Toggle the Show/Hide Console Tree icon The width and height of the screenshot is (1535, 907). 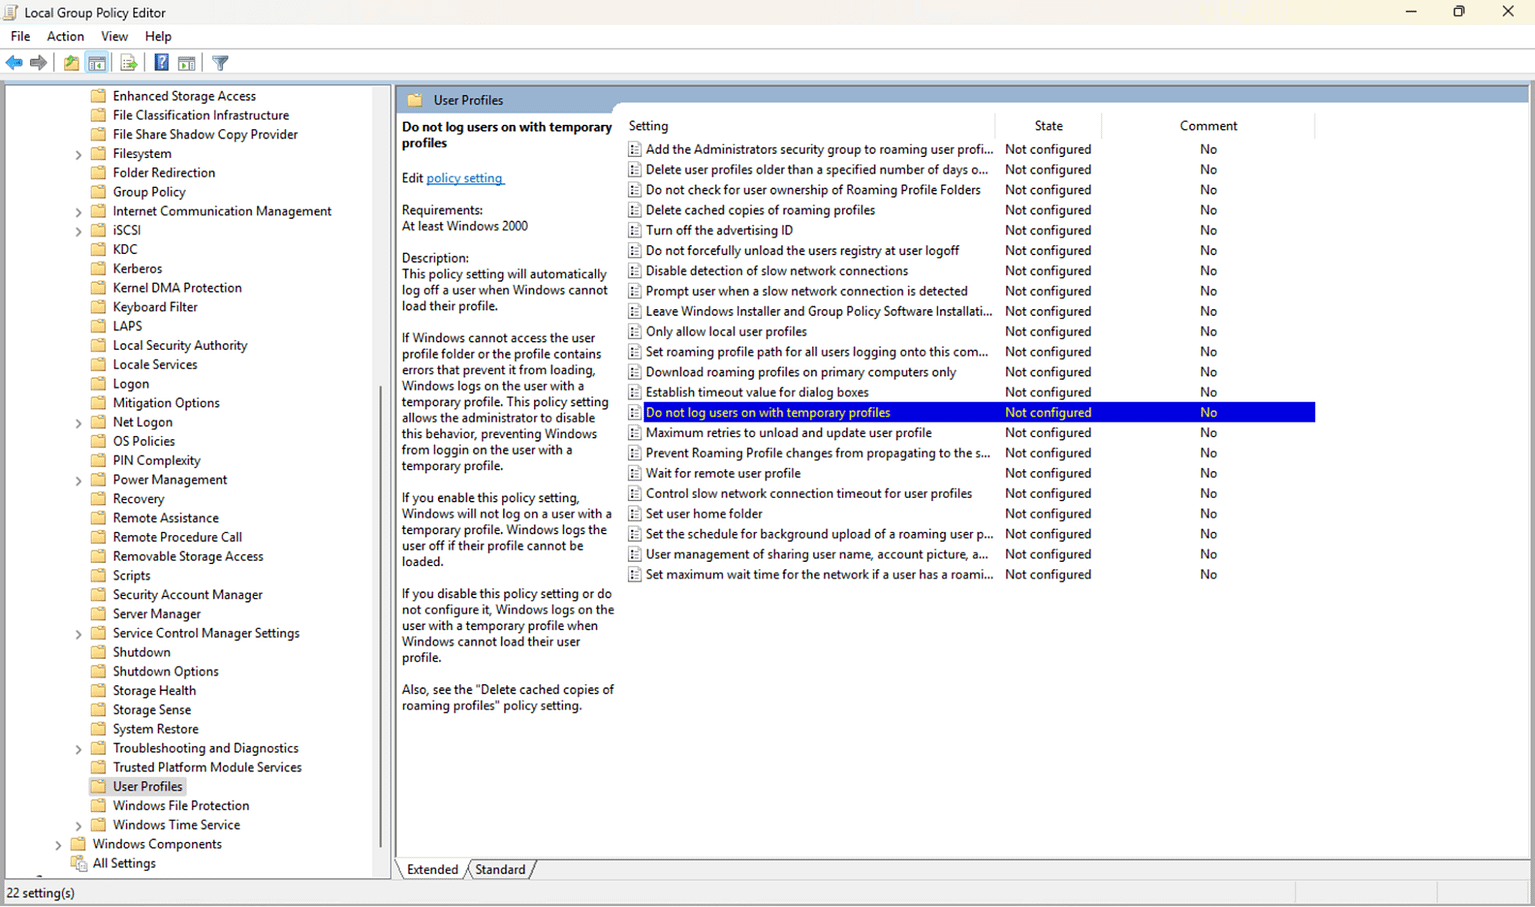coord(97,62)
